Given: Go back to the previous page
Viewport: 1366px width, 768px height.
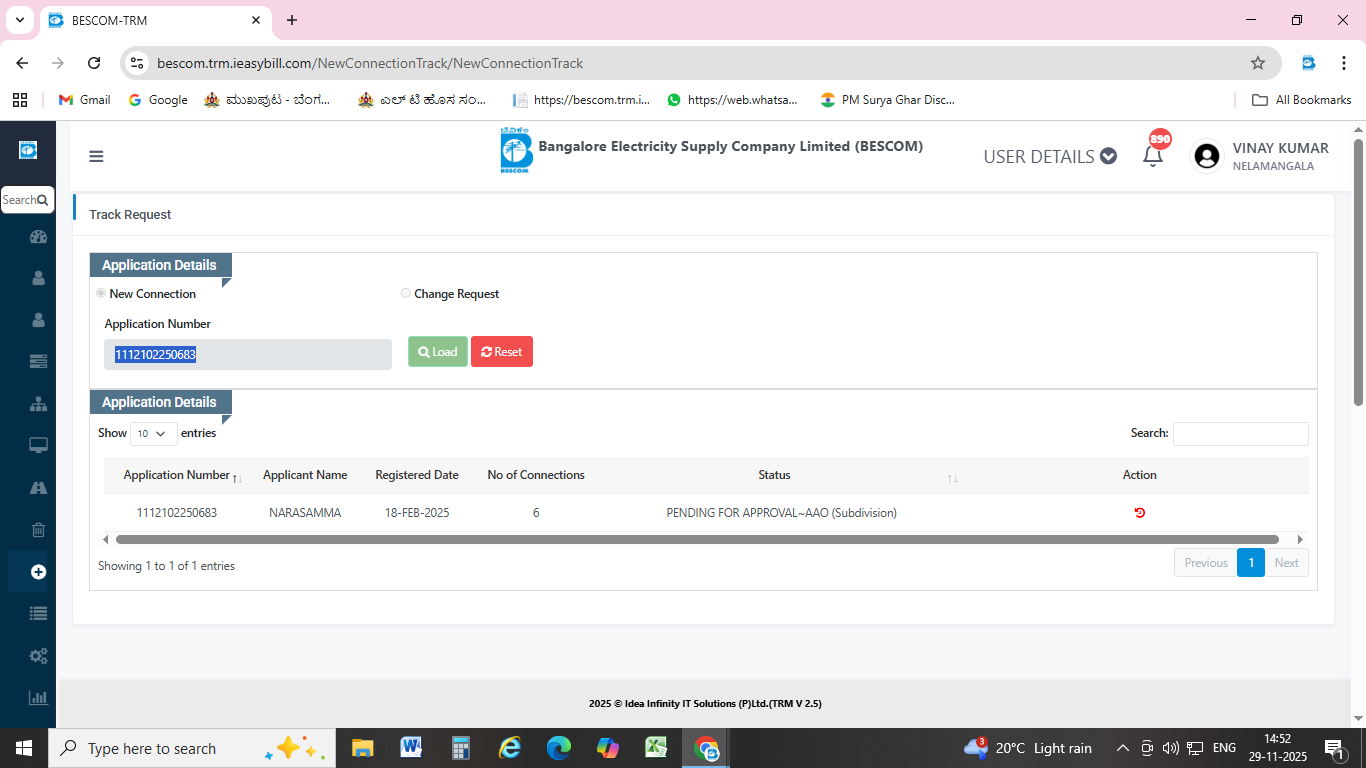Looking at the screenshot, I should [22, 63].
